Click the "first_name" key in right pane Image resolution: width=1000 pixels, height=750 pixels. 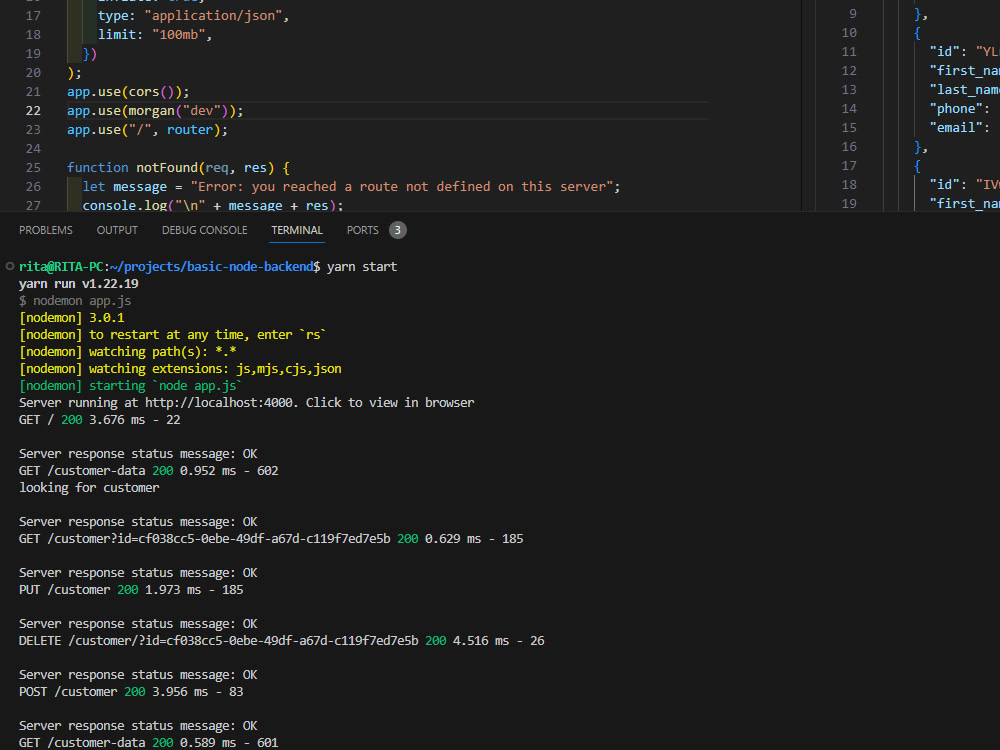tap(962, 70)
